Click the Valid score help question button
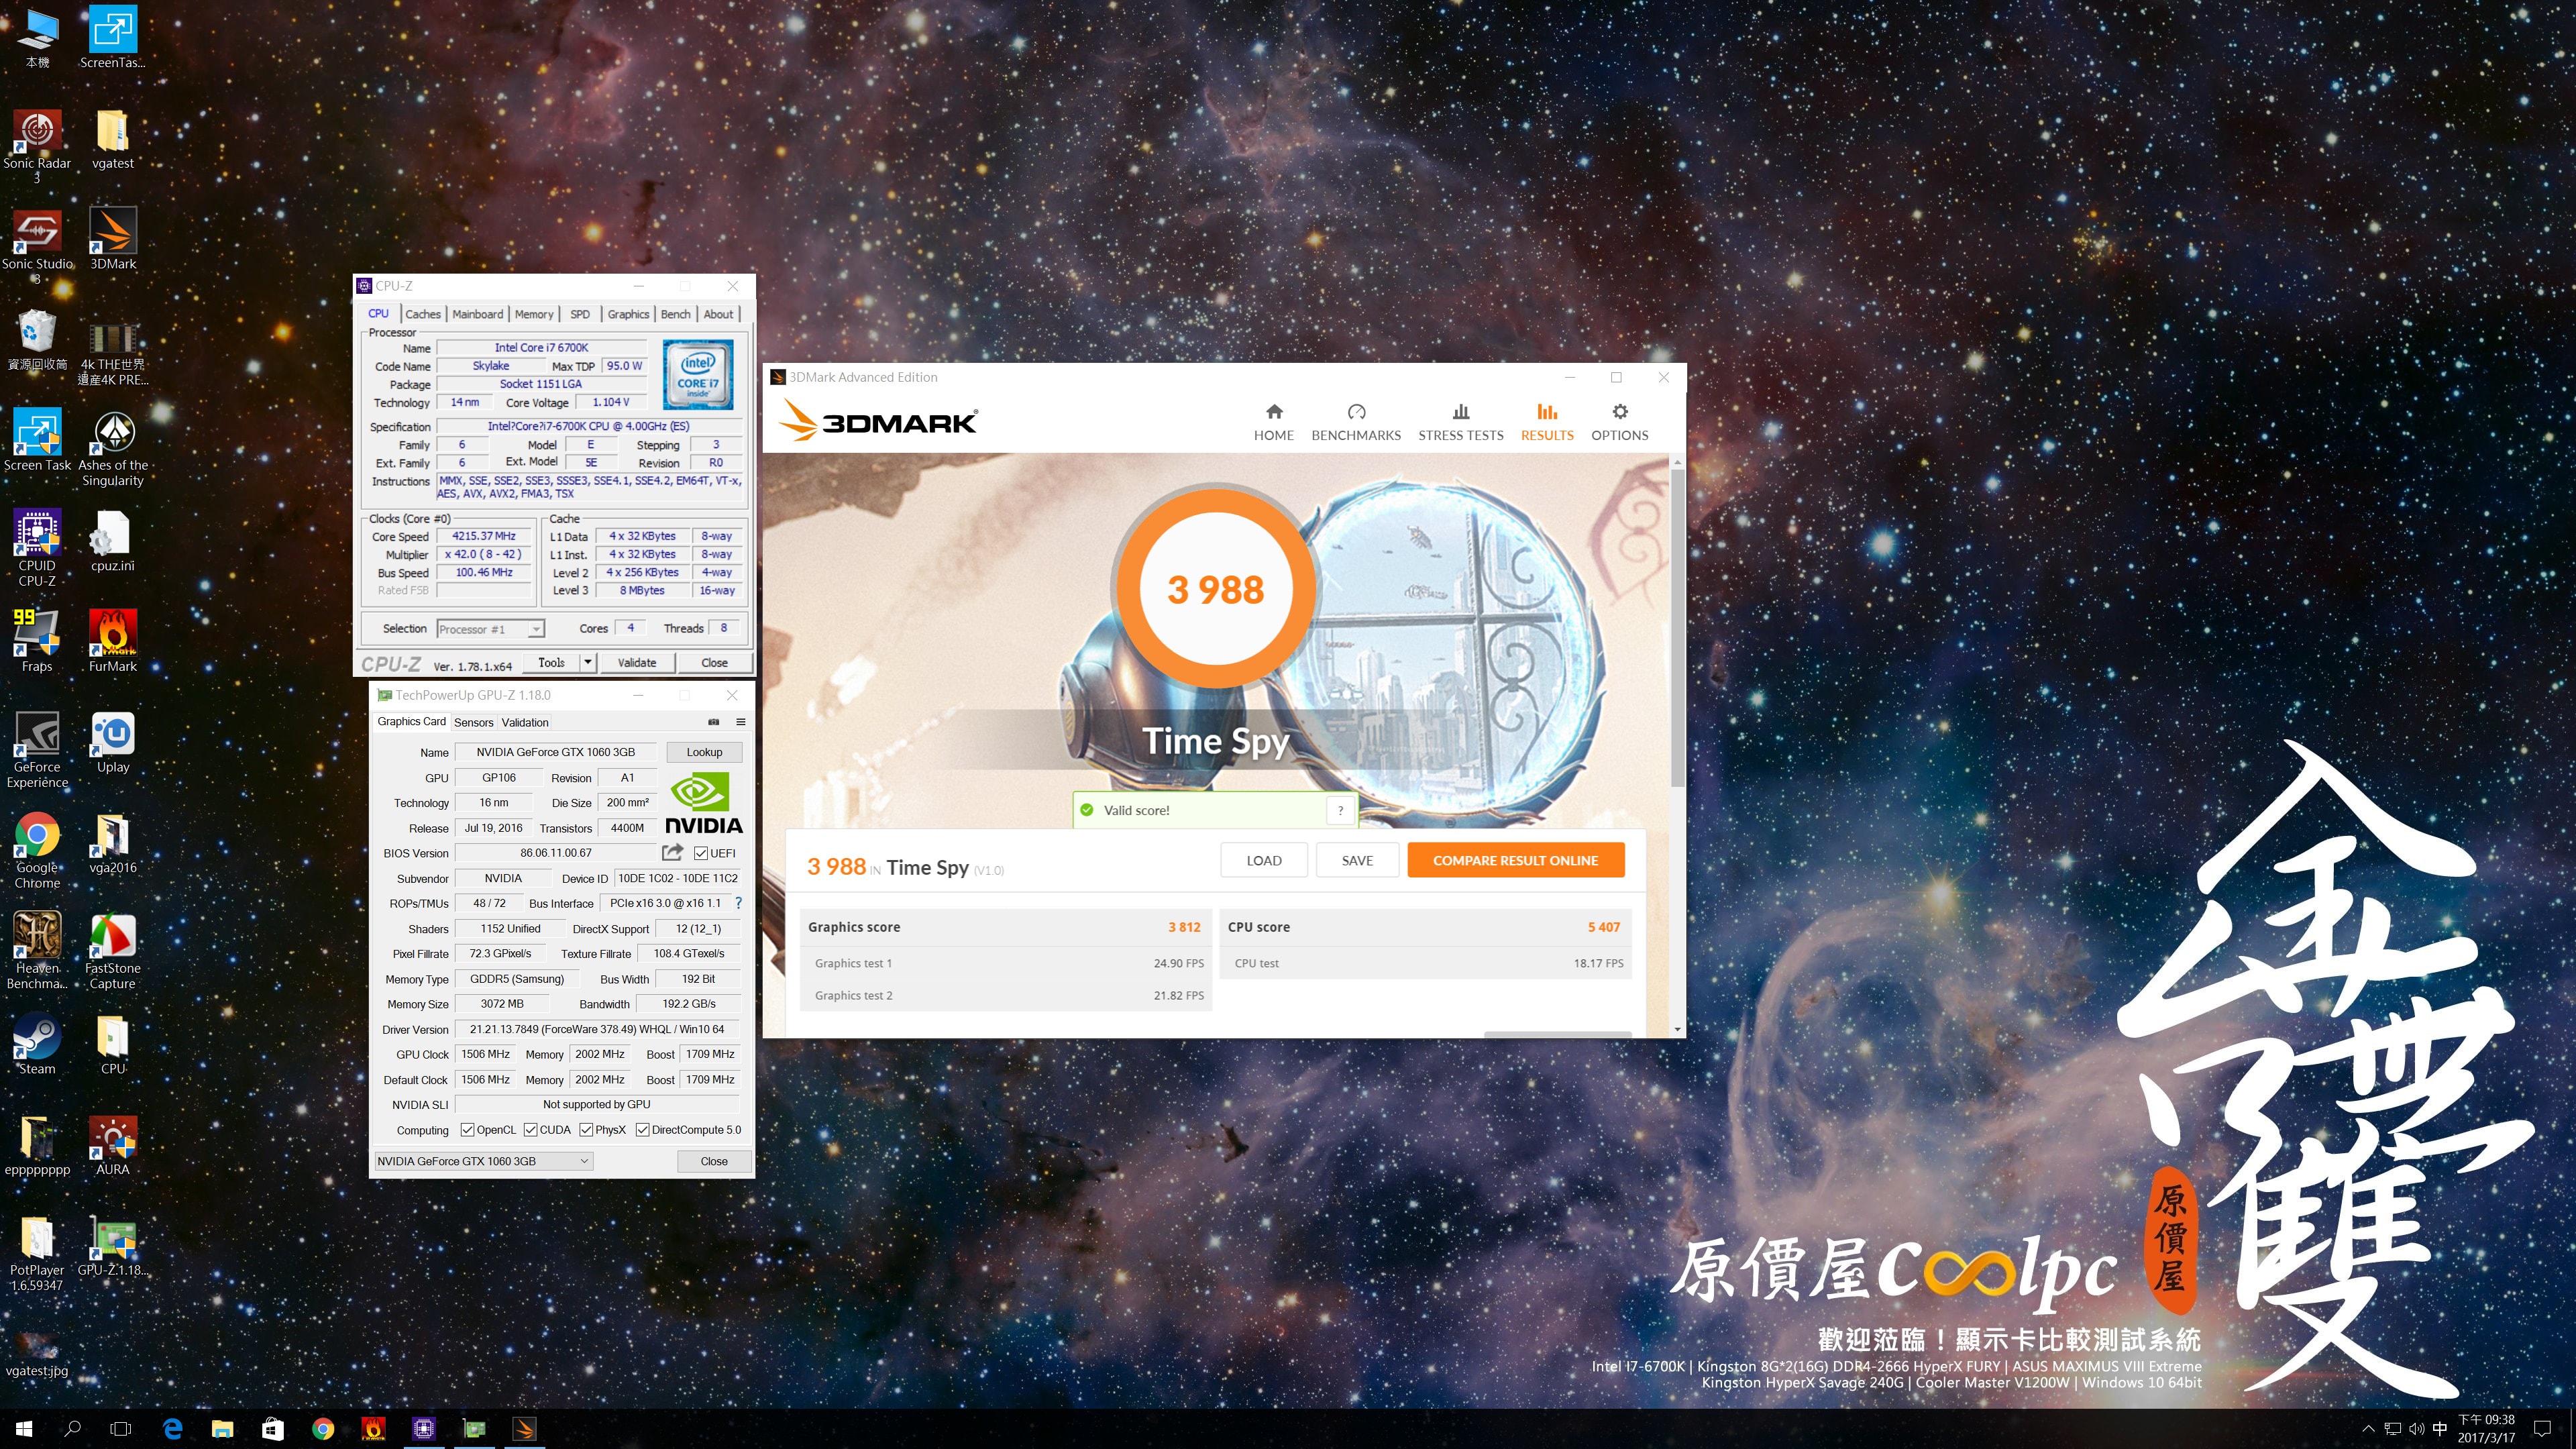 point(1340,810)
